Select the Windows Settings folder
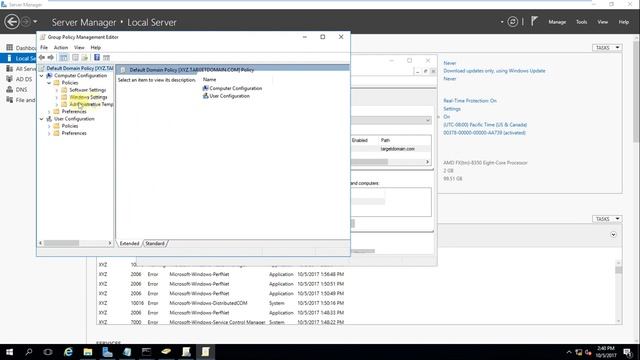The image size is (640, 360). (88, 97)
